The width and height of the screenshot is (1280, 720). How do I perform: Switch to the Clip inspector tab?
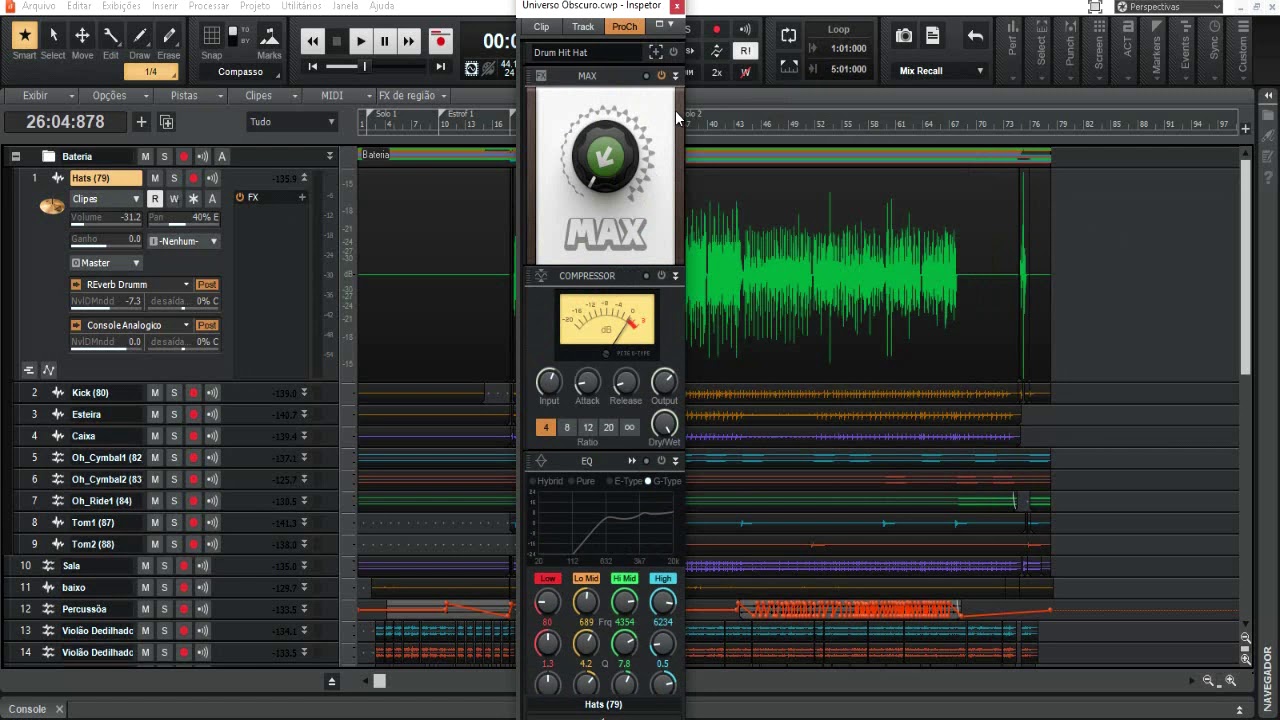(541, 27)
